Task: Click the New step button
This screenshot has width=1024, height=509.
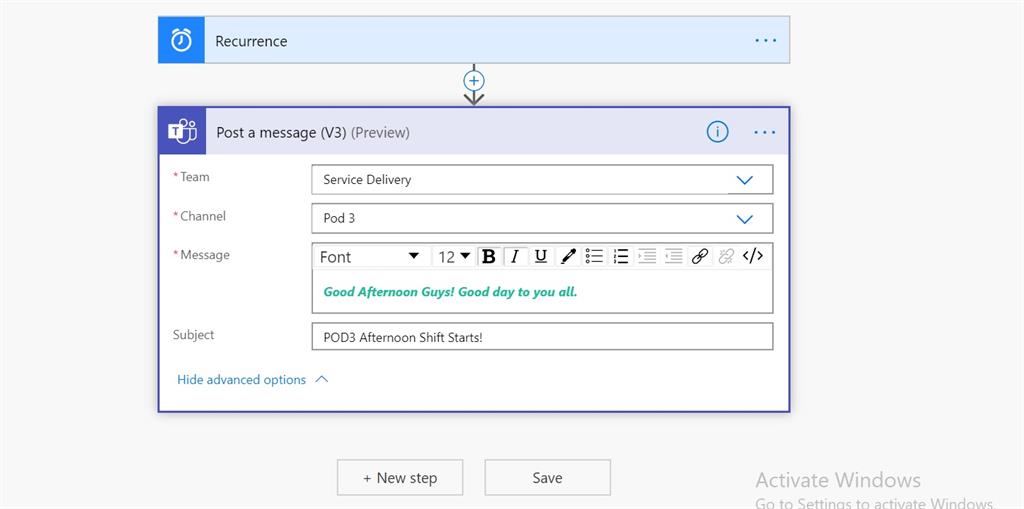Action: coord(400,478)
